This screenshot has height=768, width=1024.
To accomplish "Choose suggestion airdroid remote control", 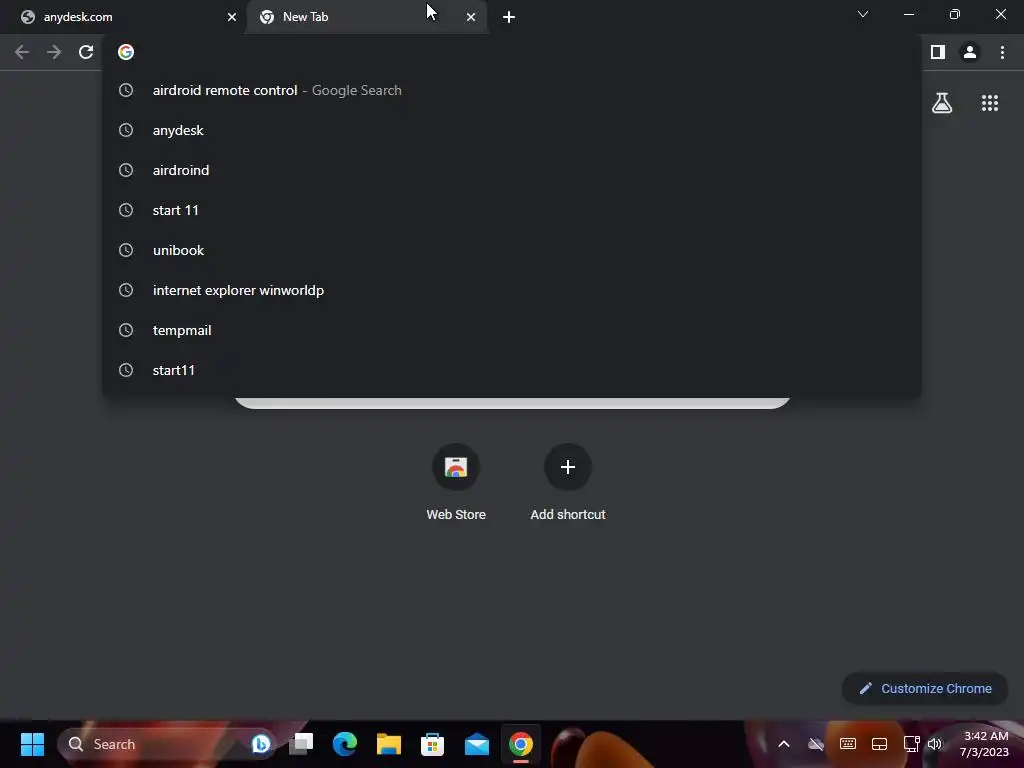I will tap(512, 91).
